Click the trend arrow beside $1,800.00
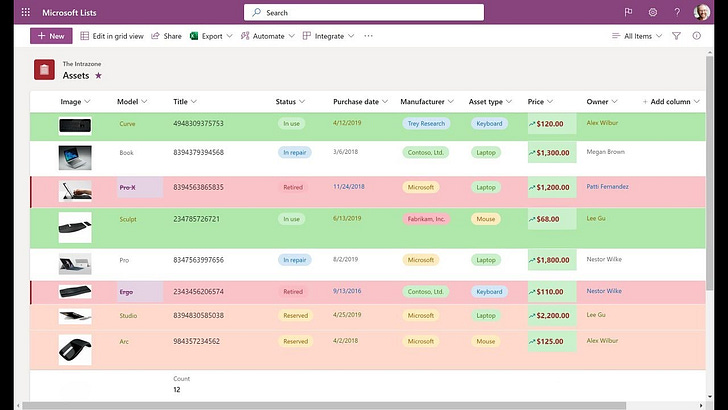Viewport: 728px width, 410px height. point(532,260)
